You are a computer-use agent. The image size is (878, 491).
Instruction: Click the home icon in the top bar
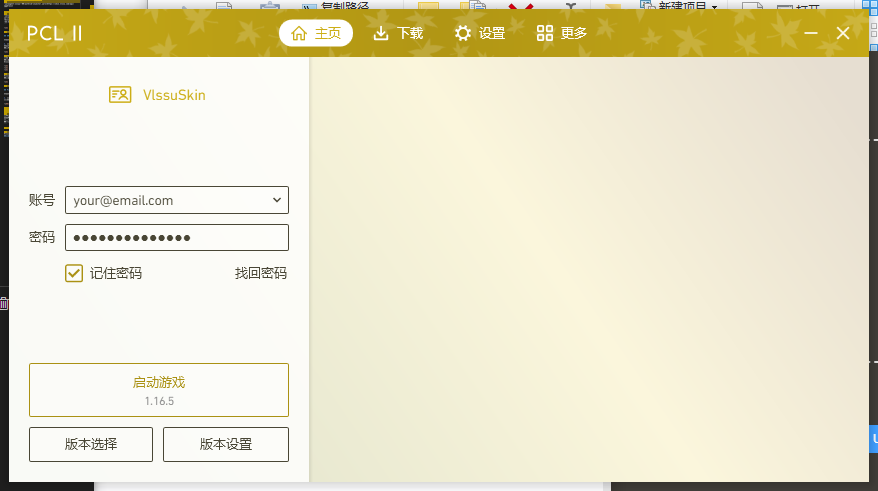298,33
